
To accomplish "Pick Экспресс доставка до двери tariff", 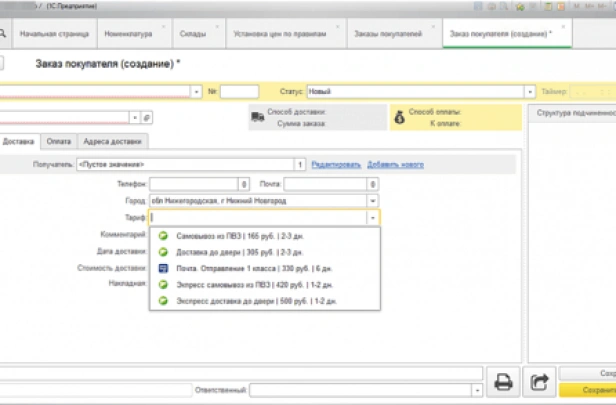I will click(256, 300).
